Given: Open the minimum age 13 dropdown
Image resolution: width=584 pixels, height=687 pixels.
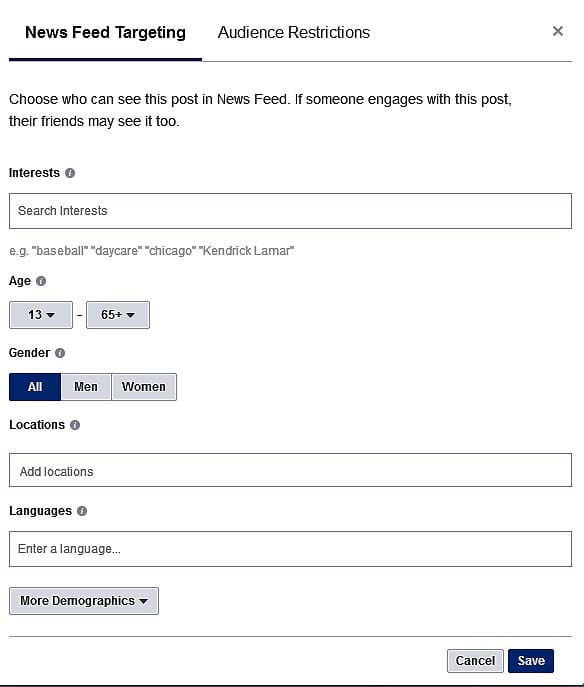Looking at the screenshot, I should coord(41,315).
